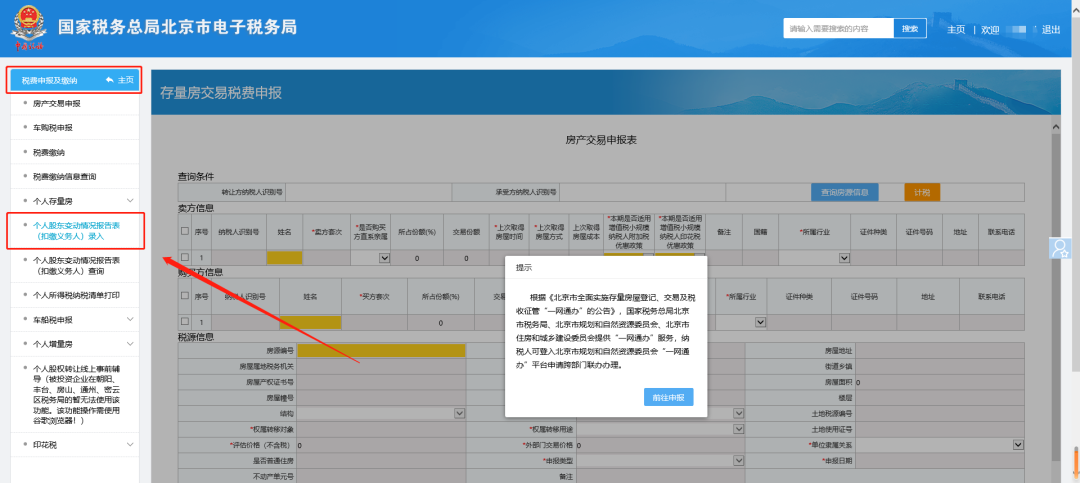Expand the 个人存量房 sidebar section

[129, 201]
